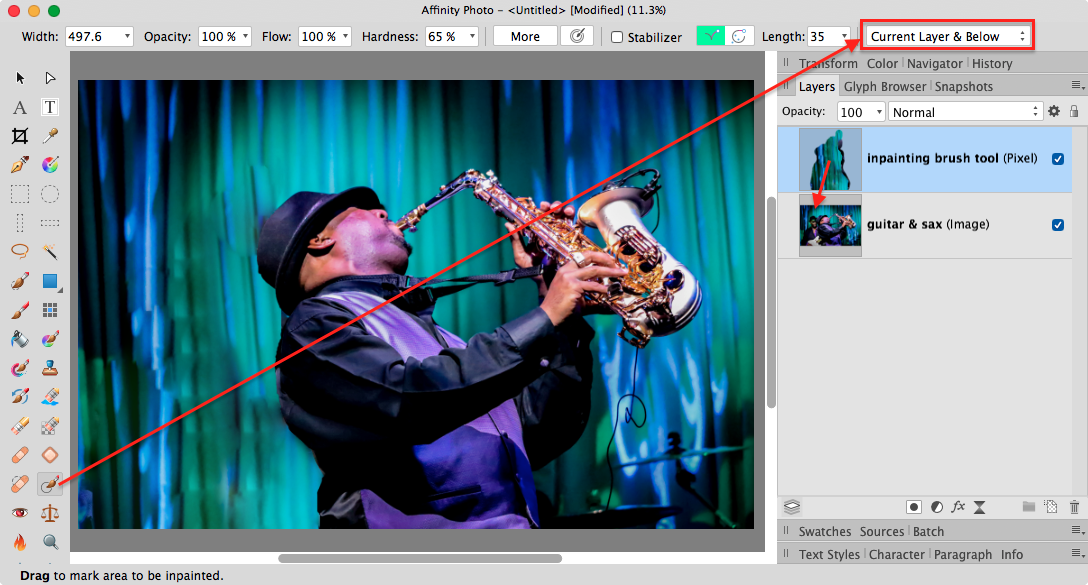This screenshot has width=1088, height=585.
Task: Switch to the Snapshots tab
Action: [x=963, y=86]
